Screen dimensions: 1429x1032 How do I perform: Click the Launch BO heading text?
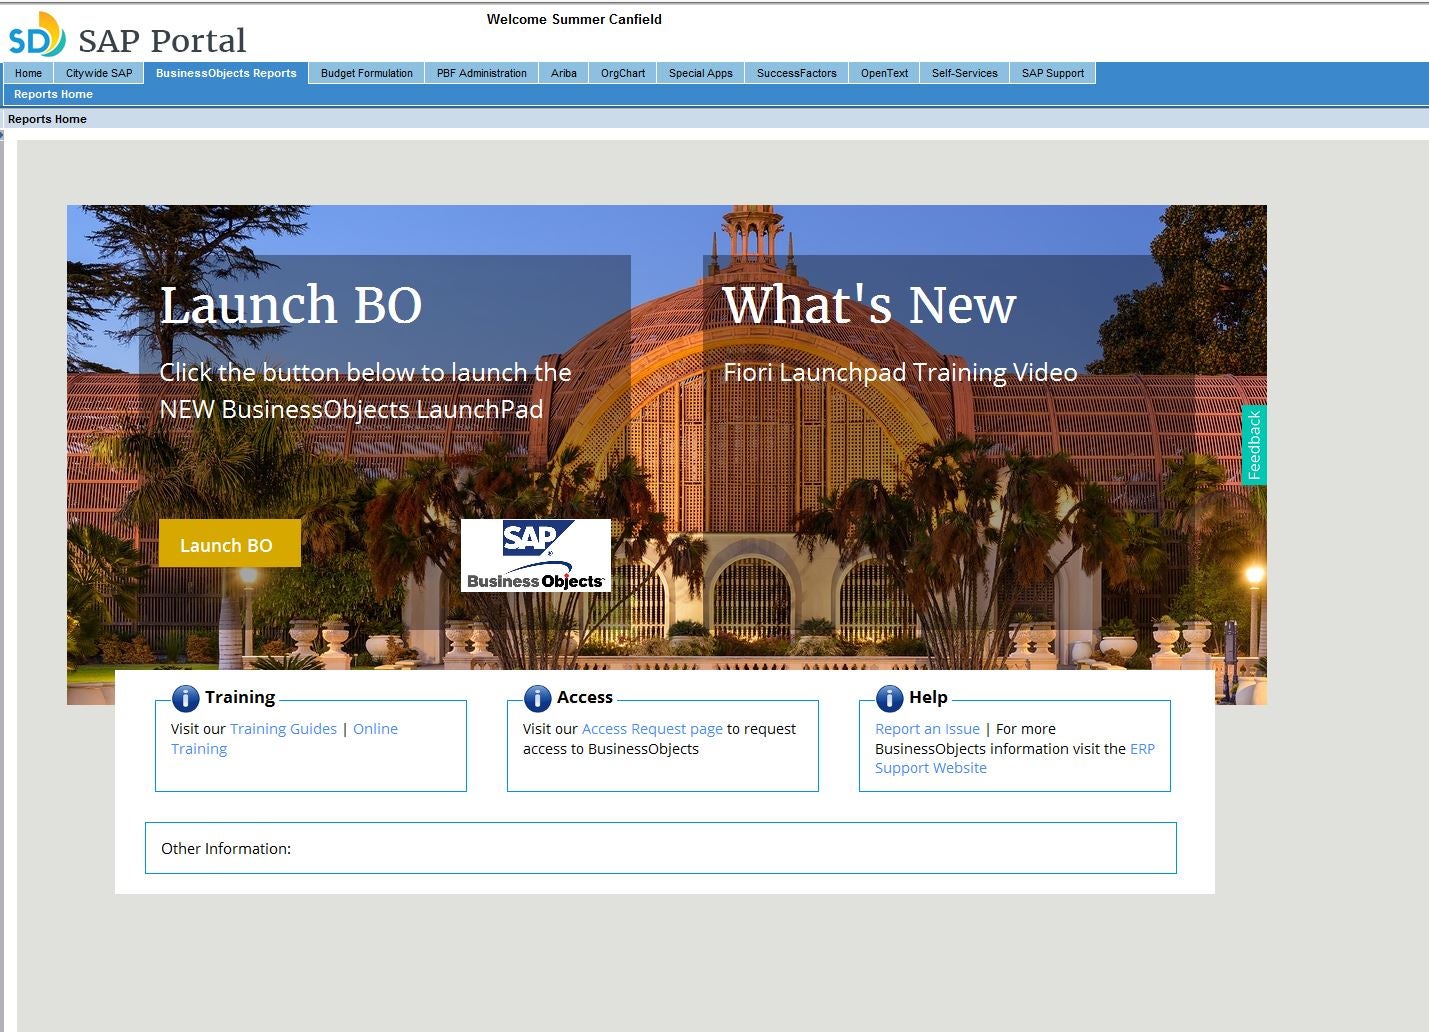[x=291, y=304]
